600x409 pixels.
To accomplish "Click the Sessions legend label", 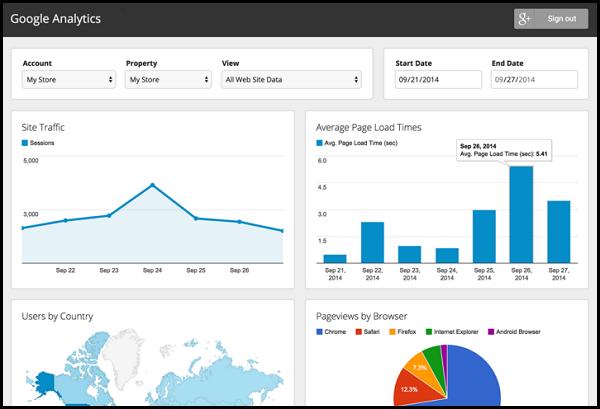I will pos(42,143).
